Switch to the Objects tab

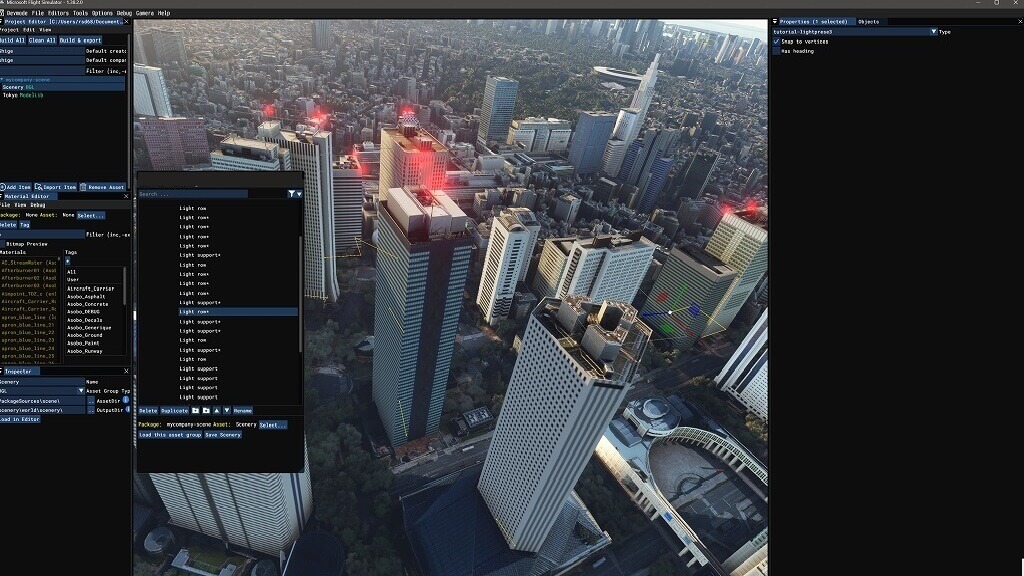coord(869,22)
